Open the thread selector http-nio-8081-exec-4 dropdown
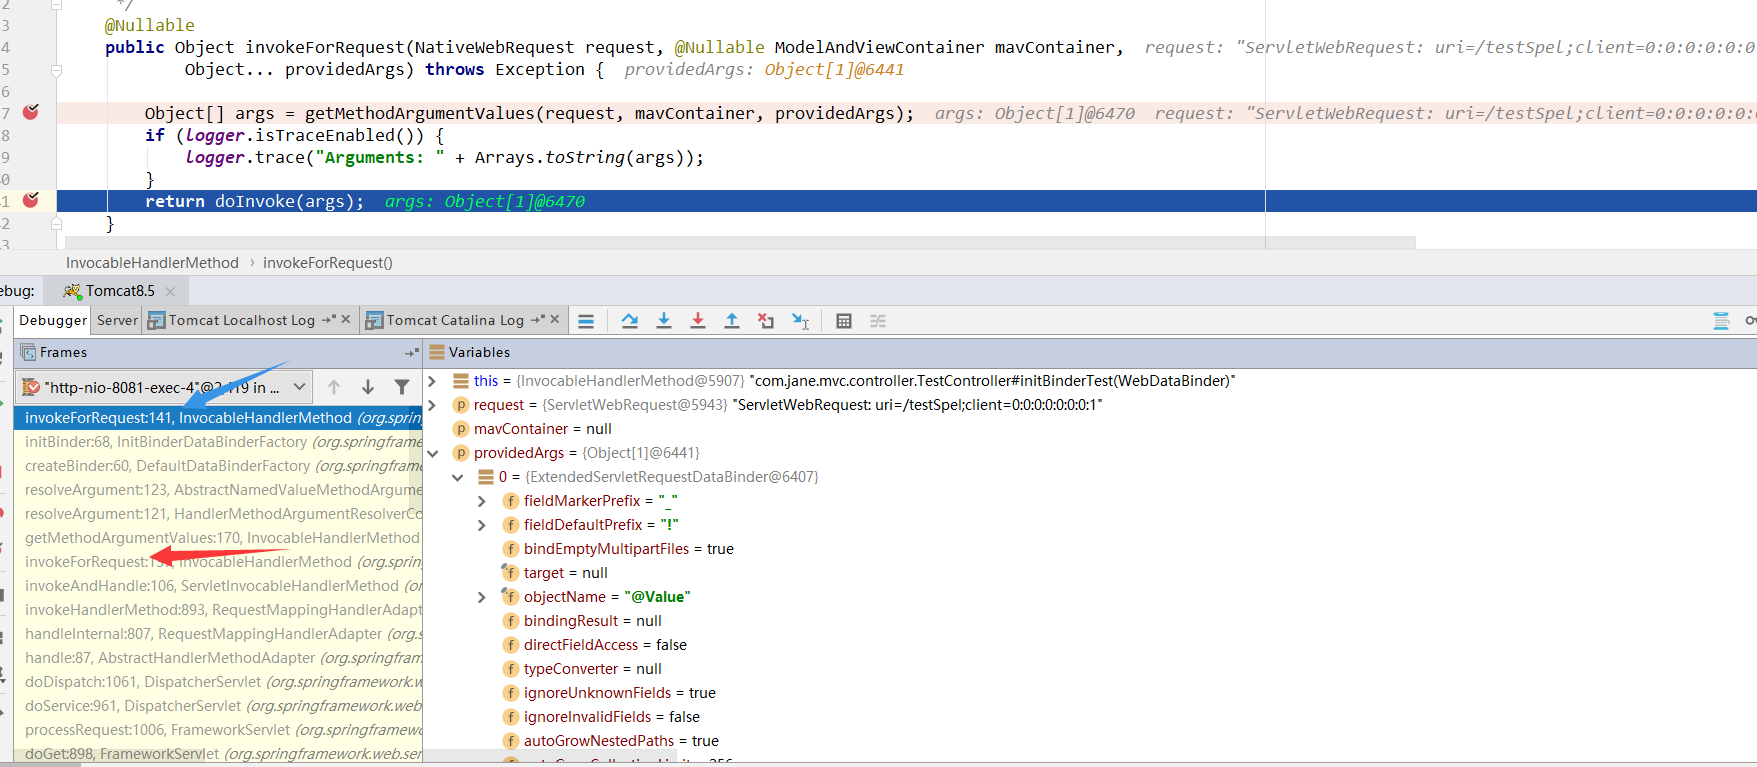1757x767 pixels. tap(165, 387)
